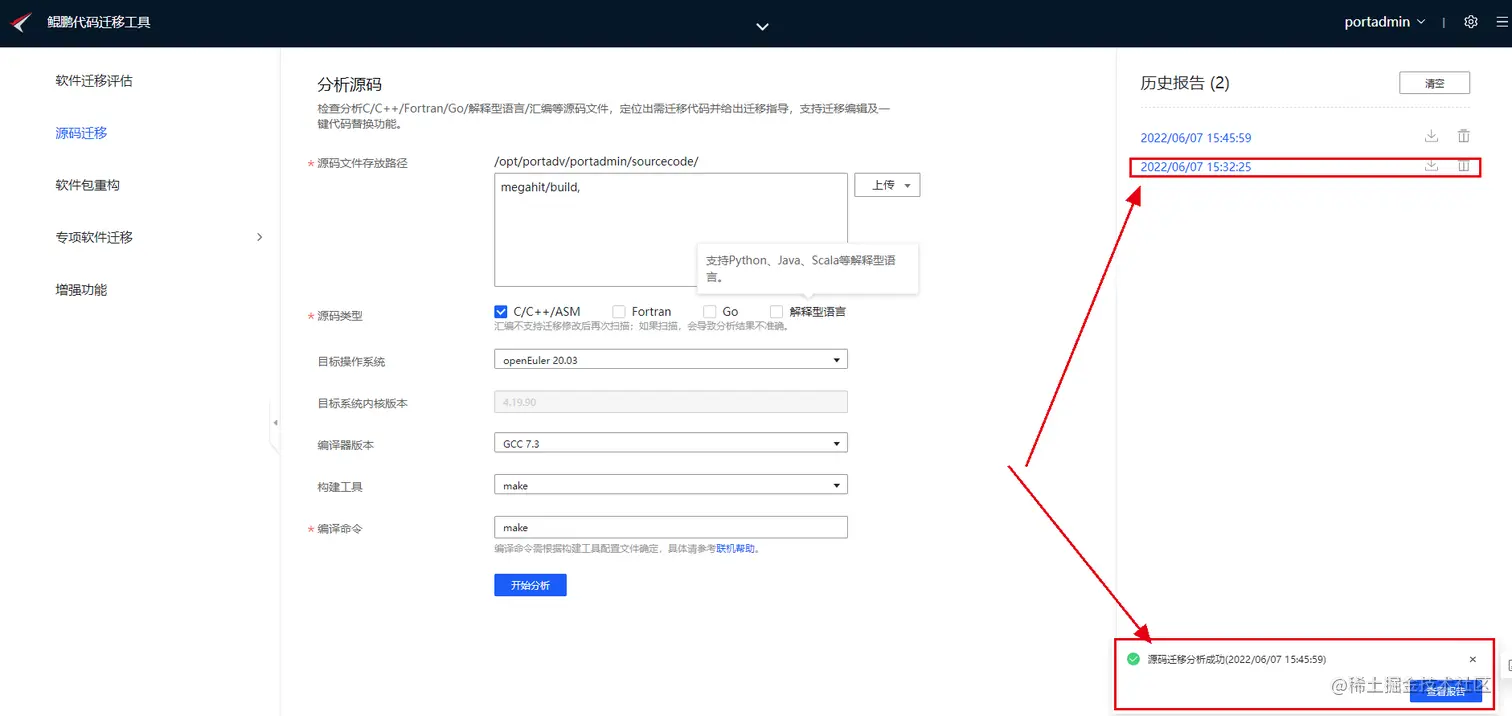
Task: Click the 查看报告 button
Action: 1445,691
